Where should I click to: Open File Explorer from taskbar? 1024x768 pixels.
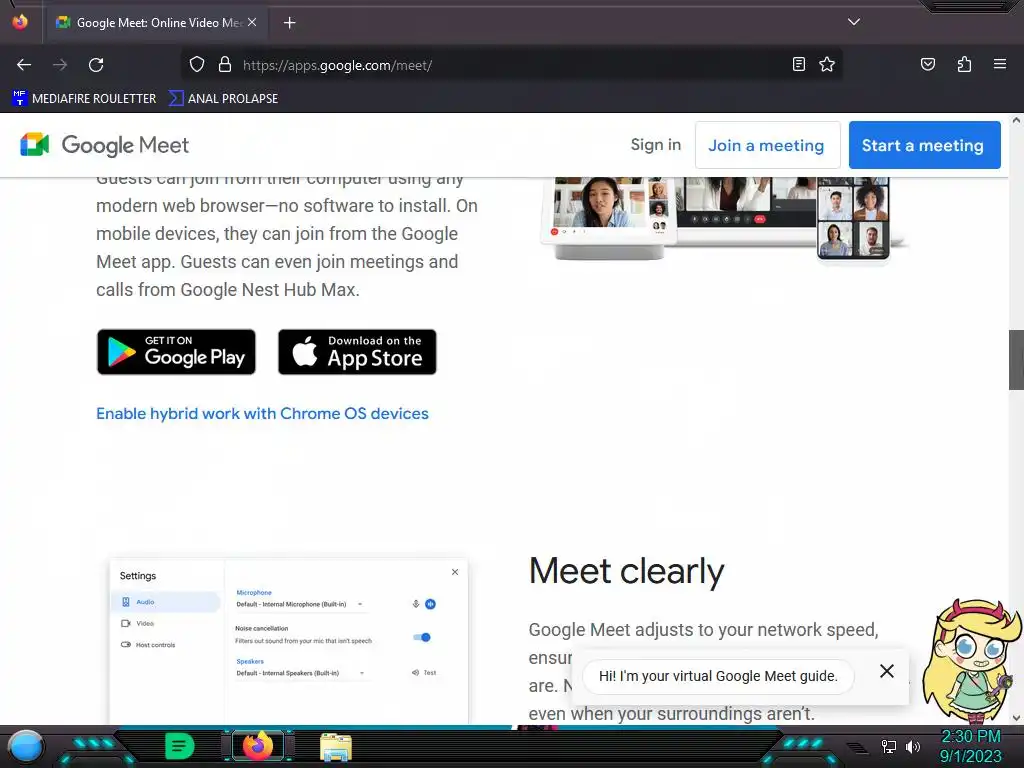[336, 746]
